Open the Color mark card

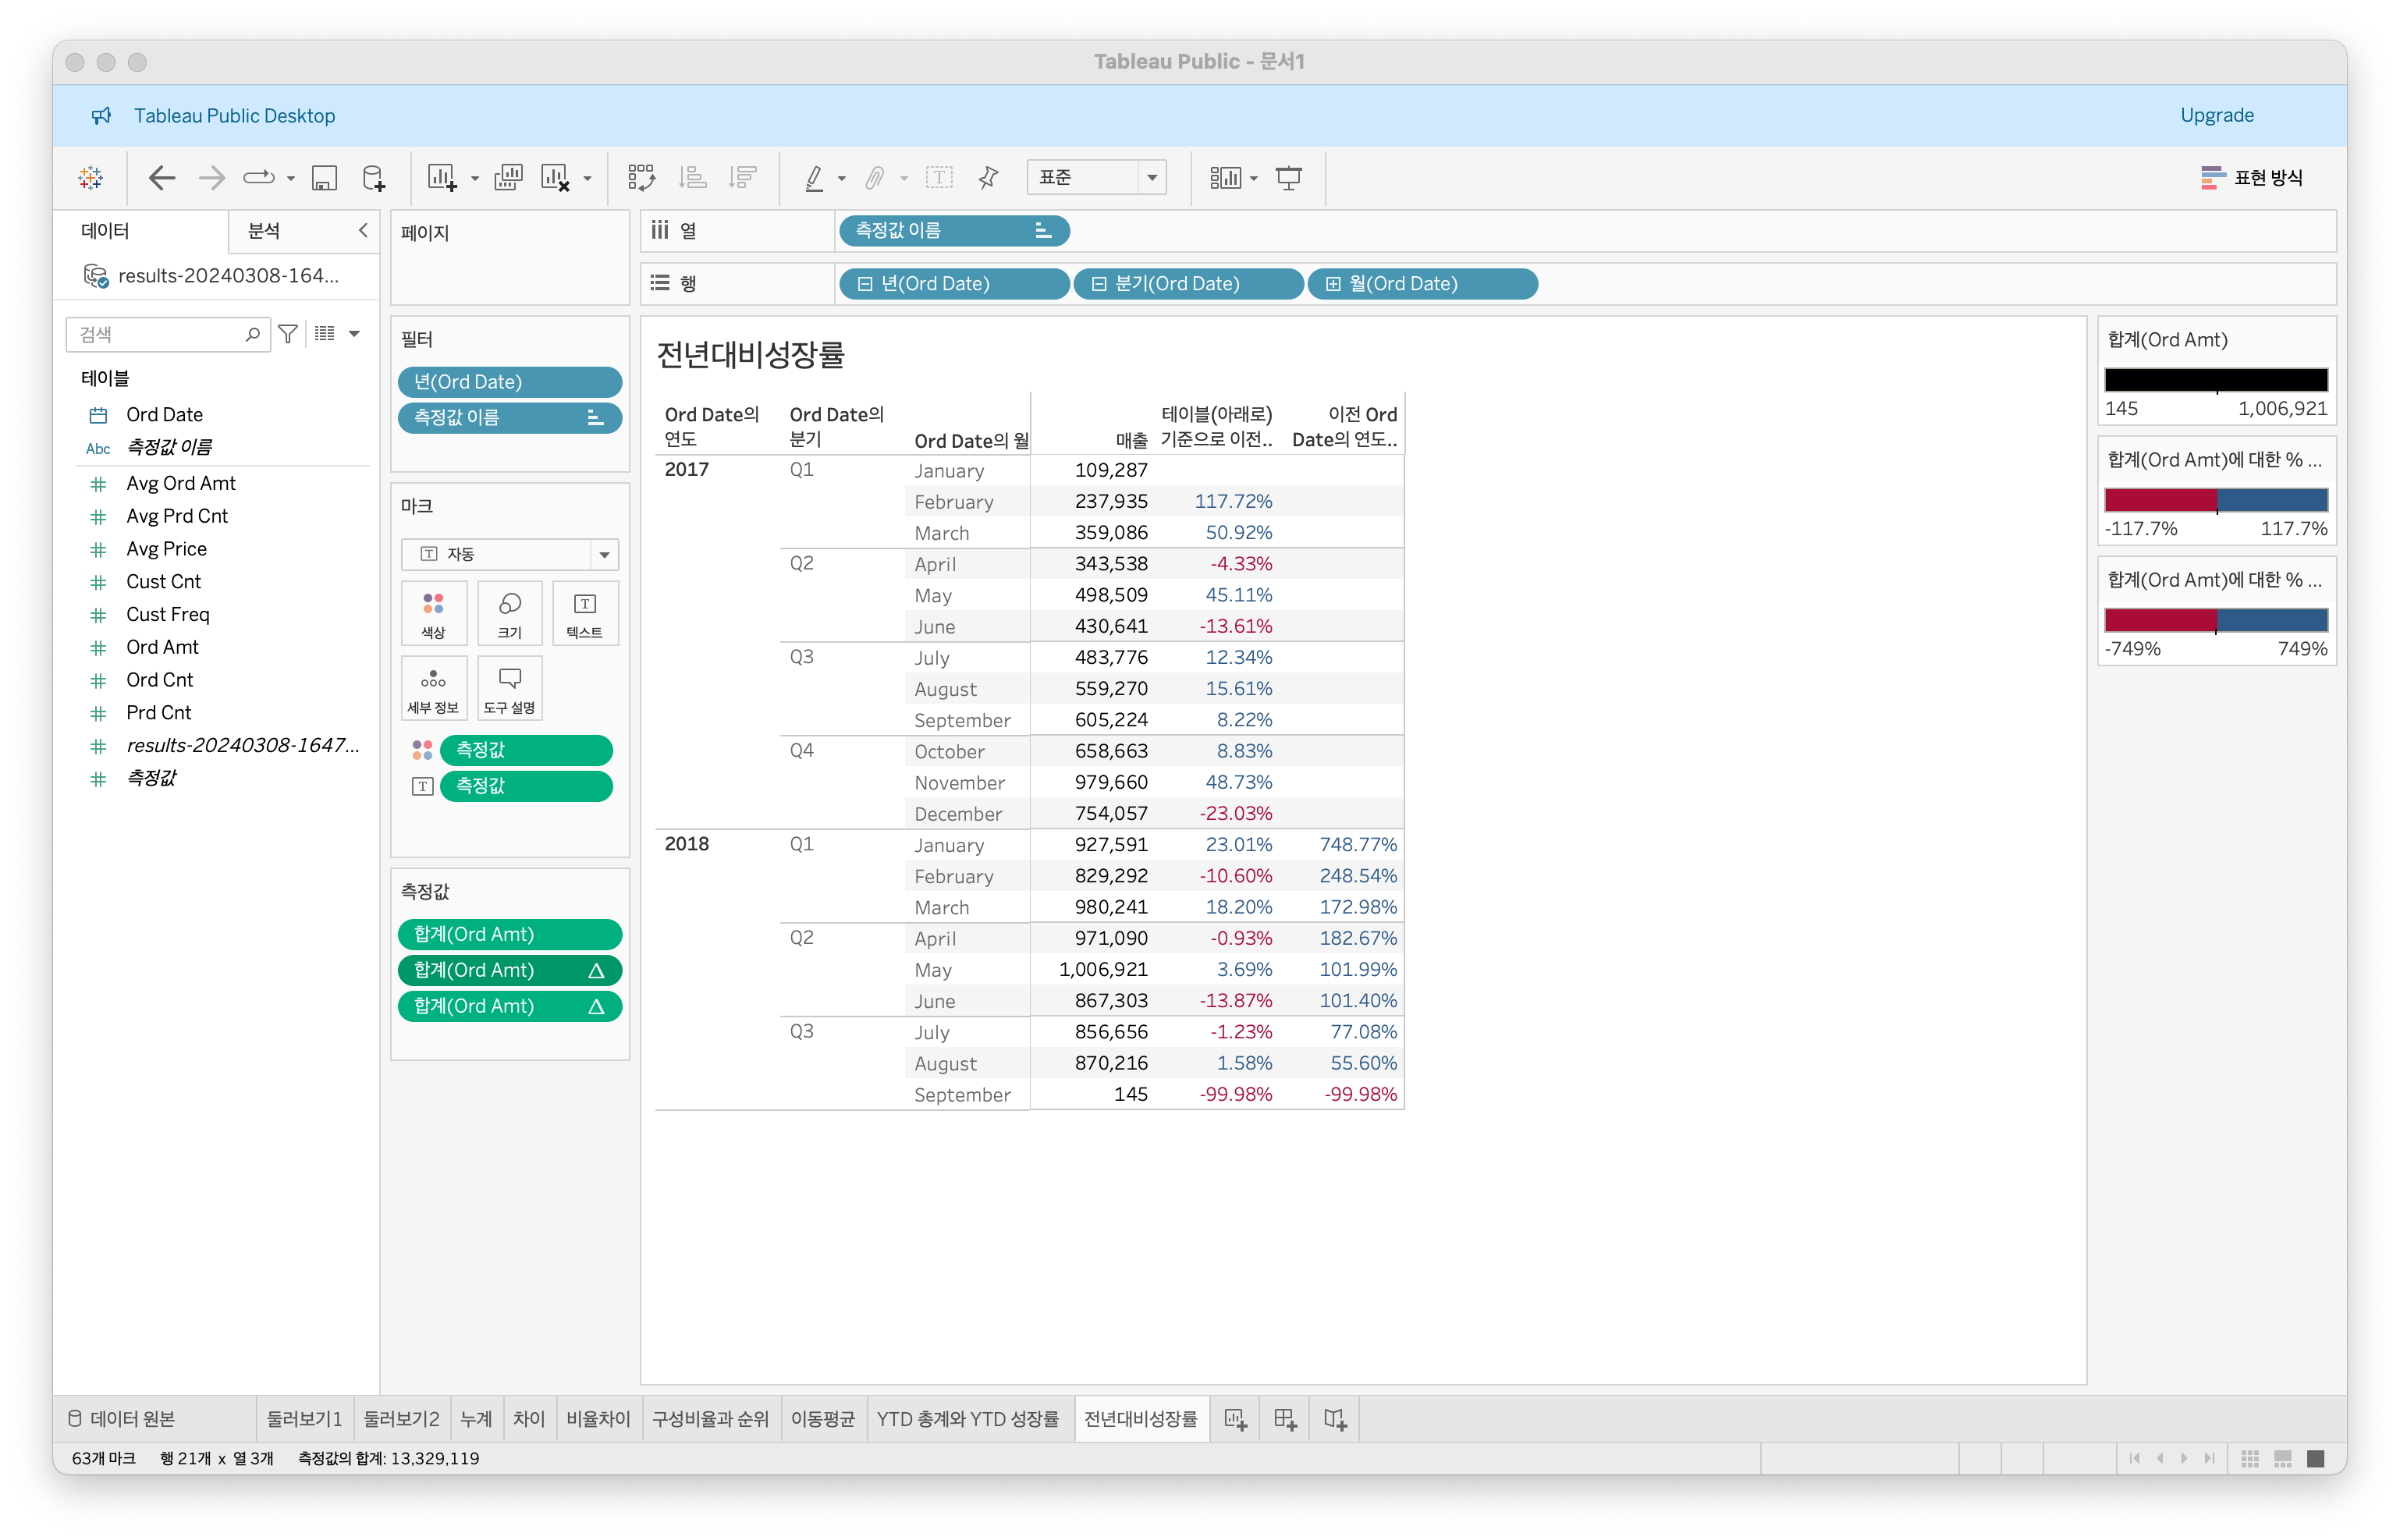click(x=433, y=613)
